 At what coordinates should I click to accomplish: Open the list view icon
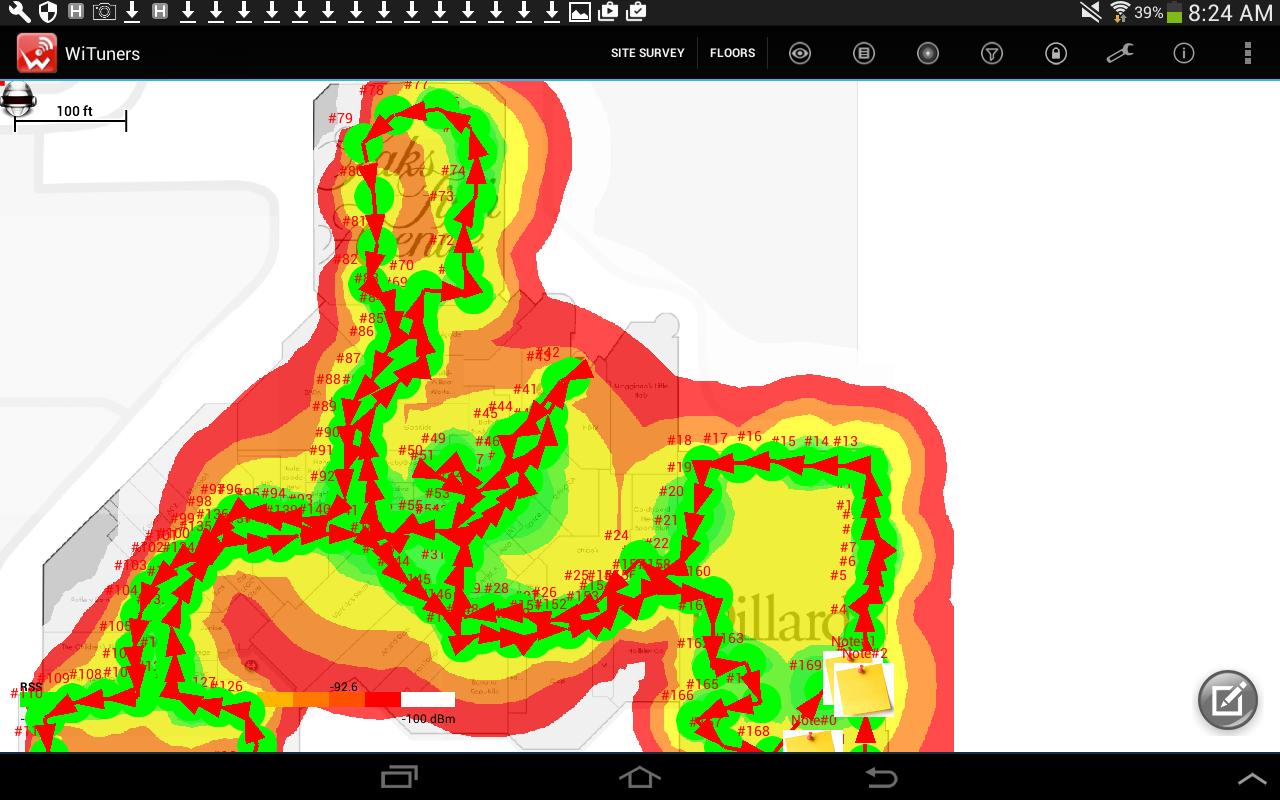point(864,54)
